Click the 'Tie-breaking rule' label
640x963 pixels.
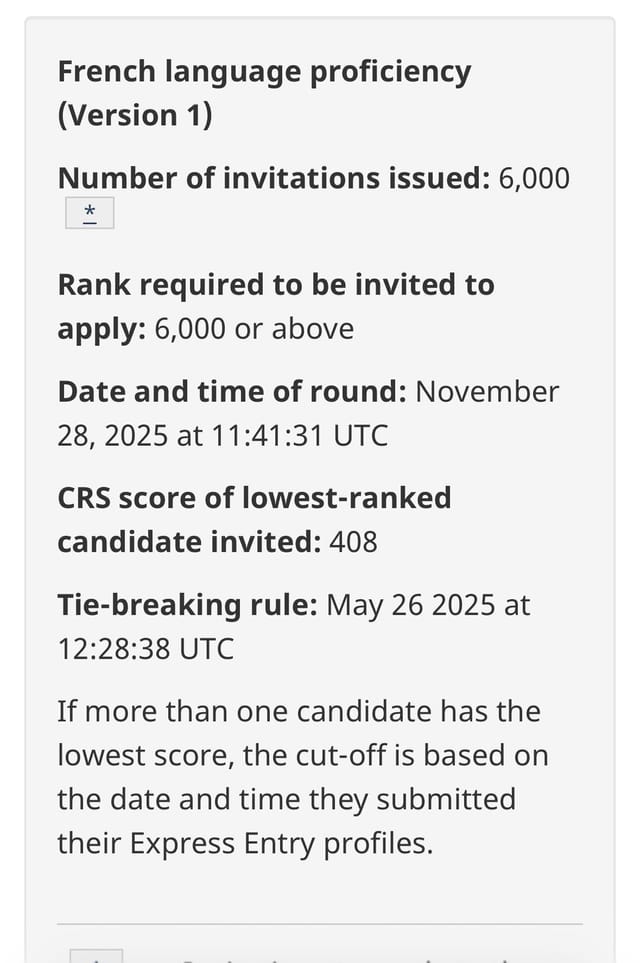(187, 605)
